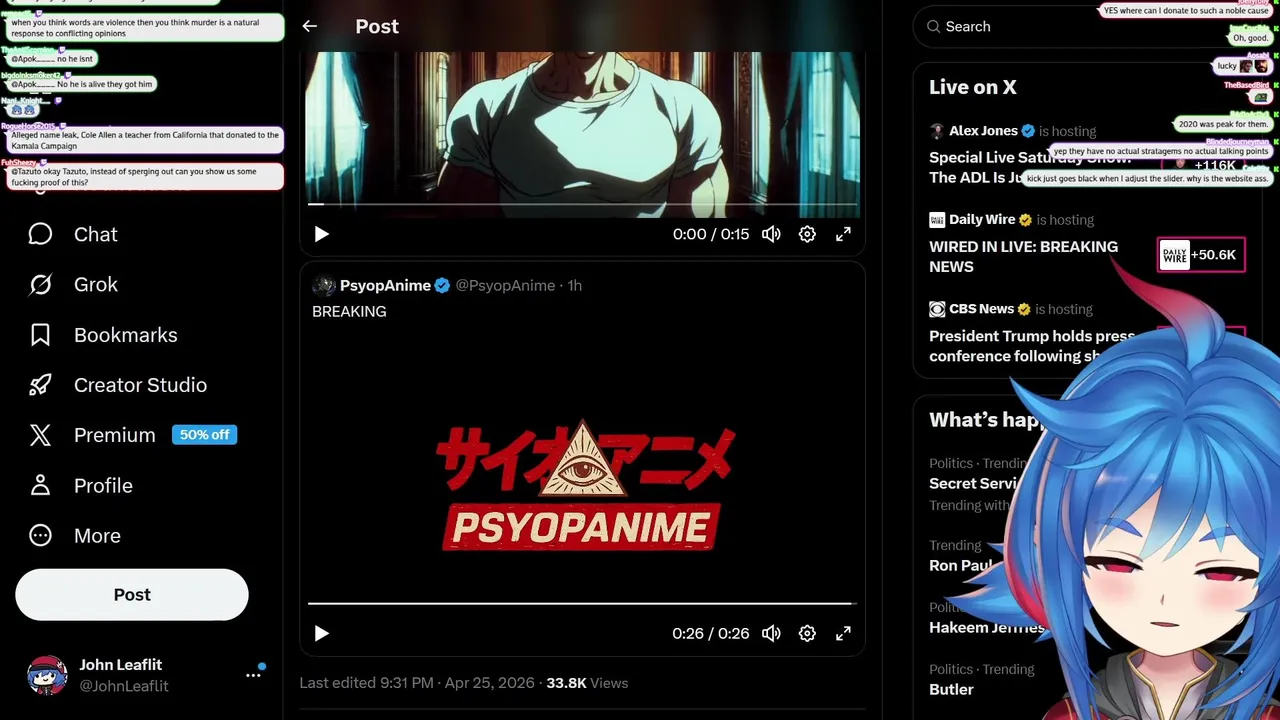1280x720 pixels.
Task: Play the PsyopAnime 0:26 video
Action: pos(321,633)
